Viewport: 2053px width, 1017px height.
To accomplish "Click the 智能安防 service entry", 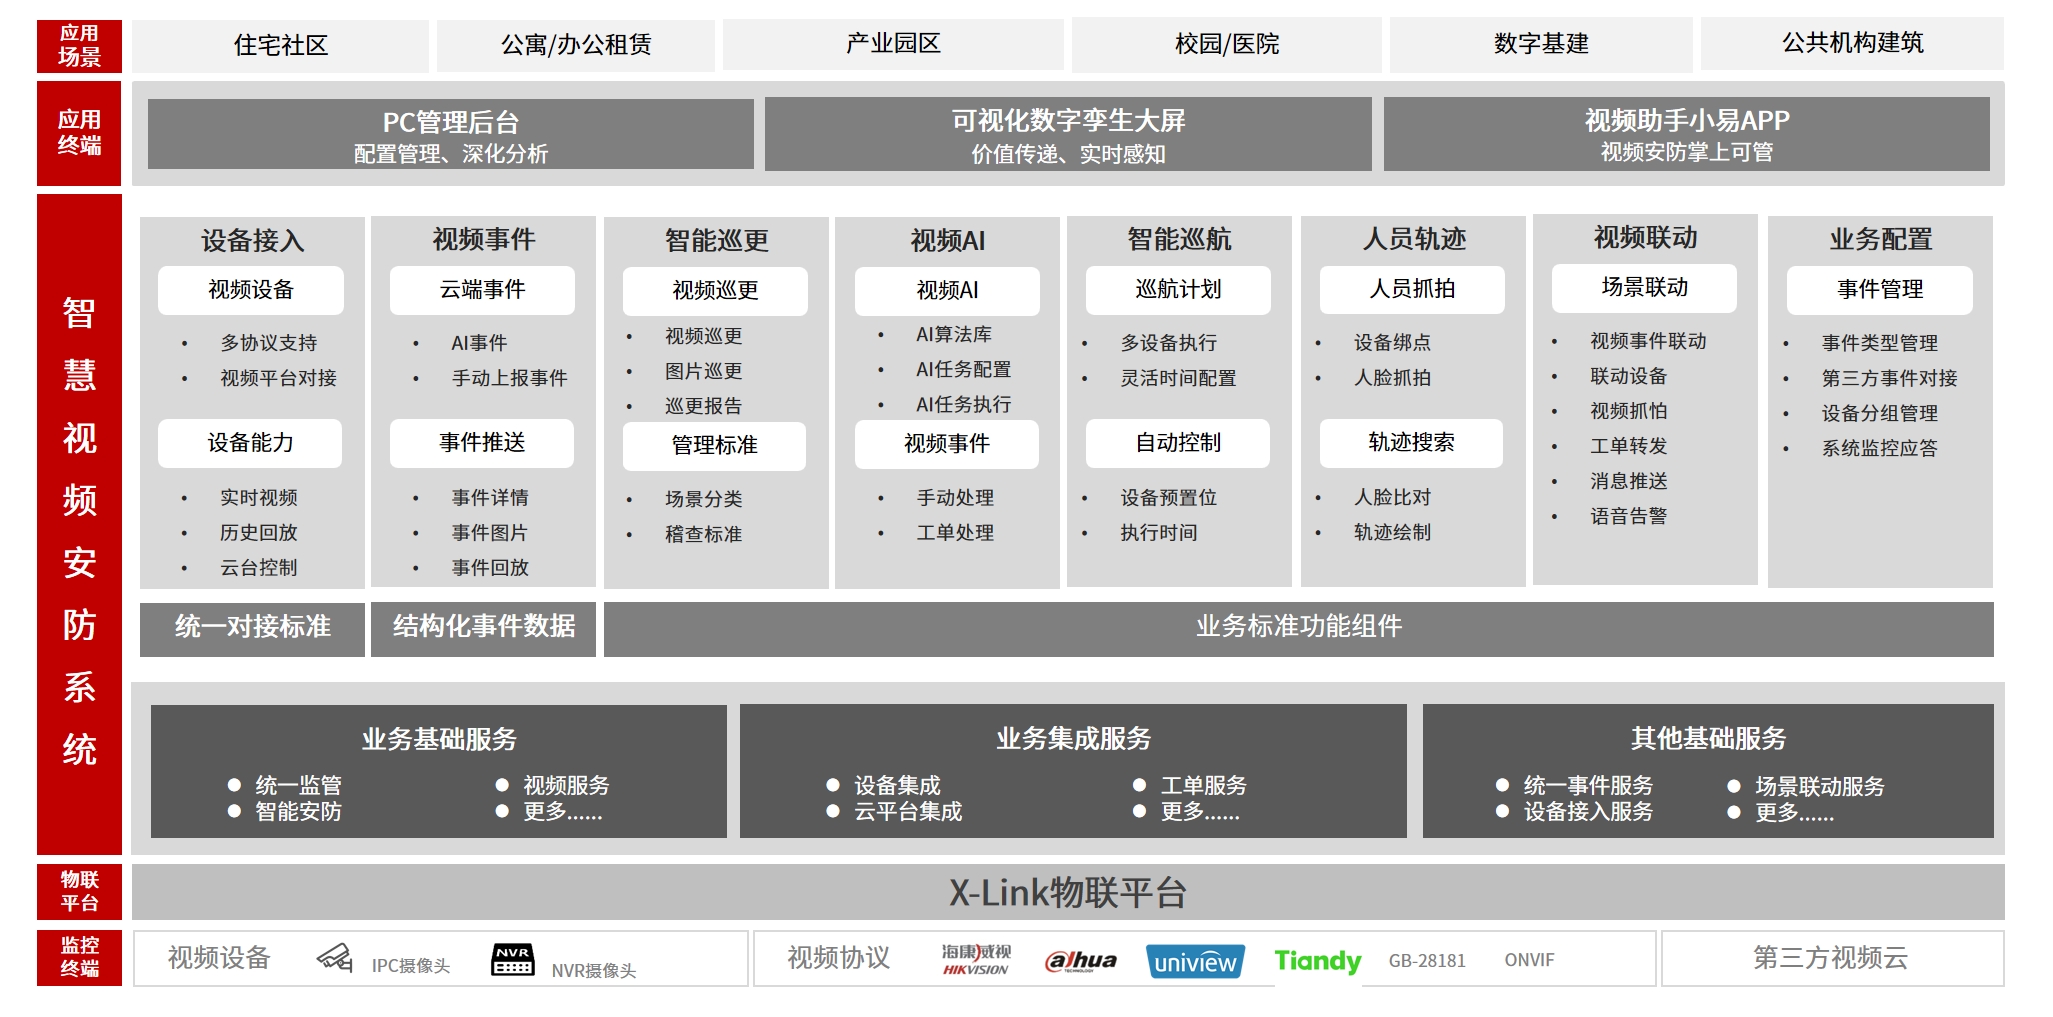I will [298, 811].
